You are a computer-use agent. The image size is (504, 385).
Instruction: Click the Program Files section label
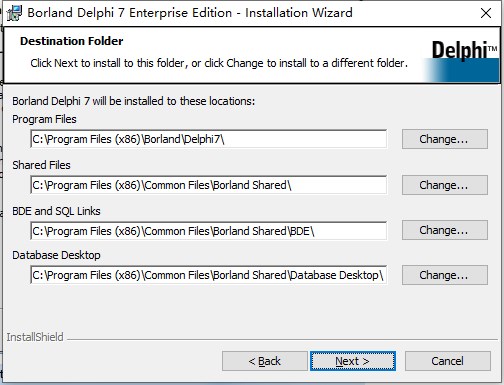(44, 119)
